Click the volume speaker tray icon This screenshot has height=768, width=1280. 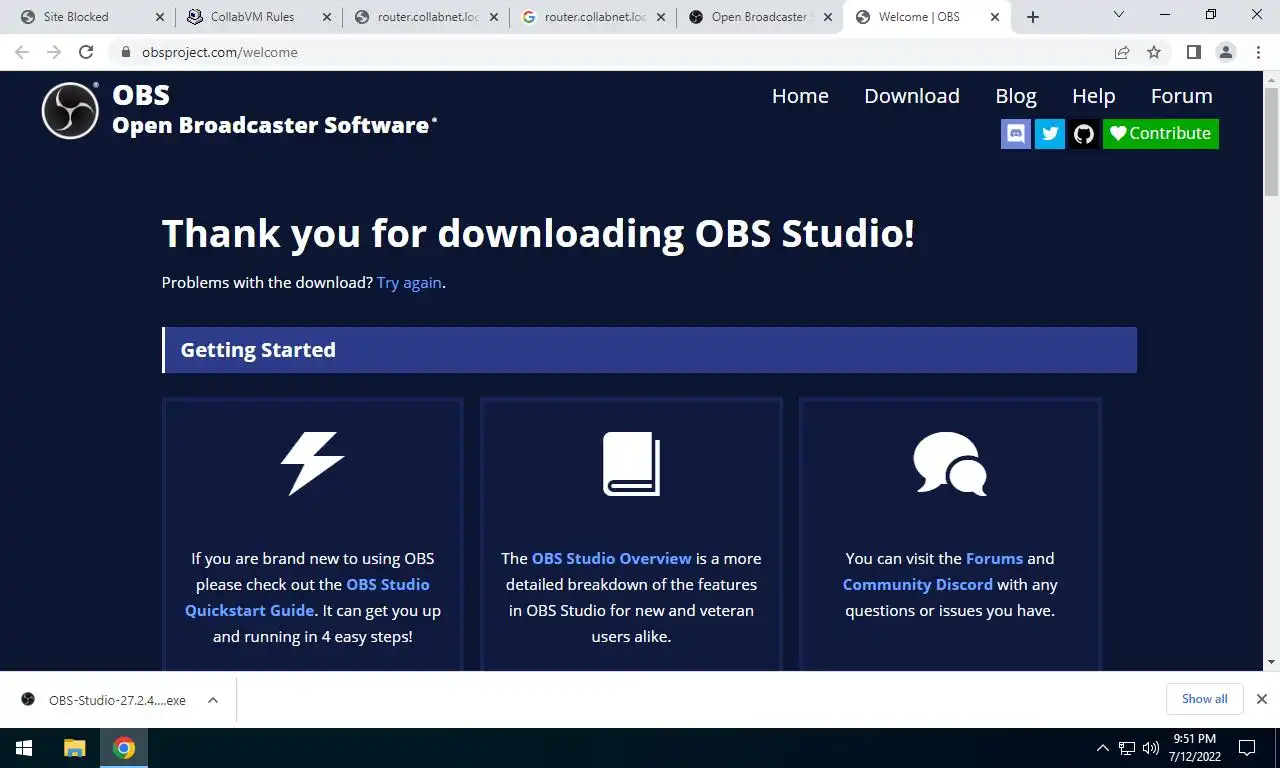1150,748
